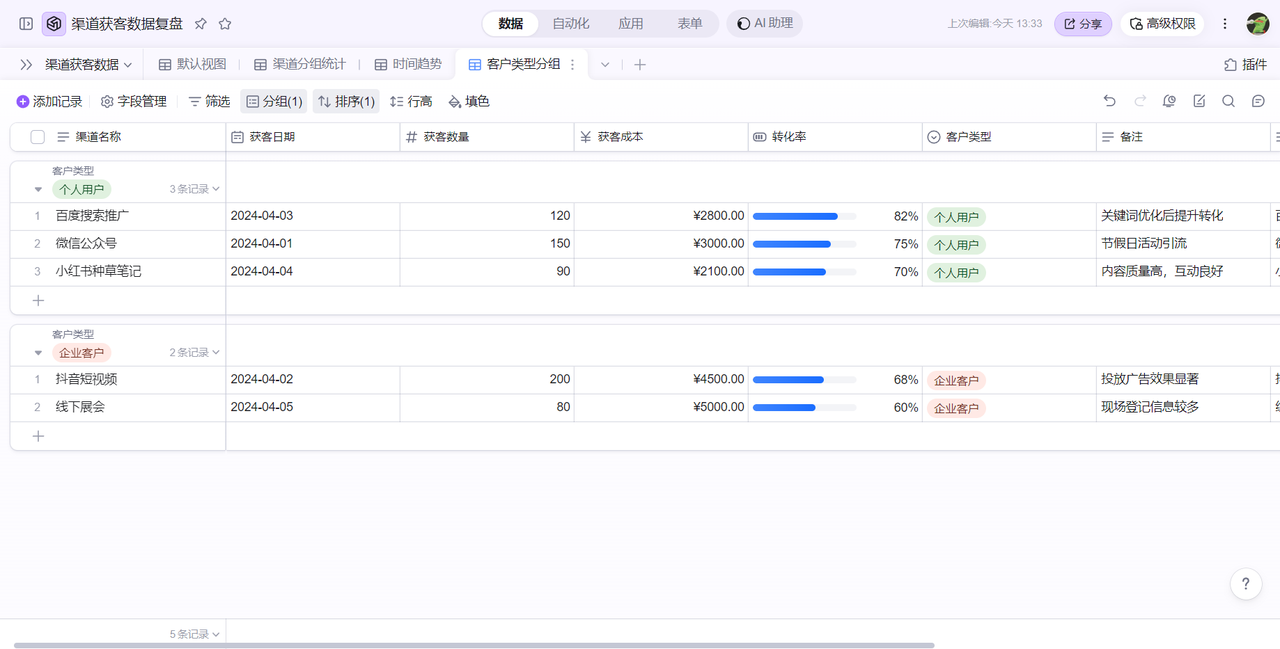Image resolution: width=1280 pixels, height=649 pixels.
Task: Click the undo arrow icon
Action: (1109, 101)
